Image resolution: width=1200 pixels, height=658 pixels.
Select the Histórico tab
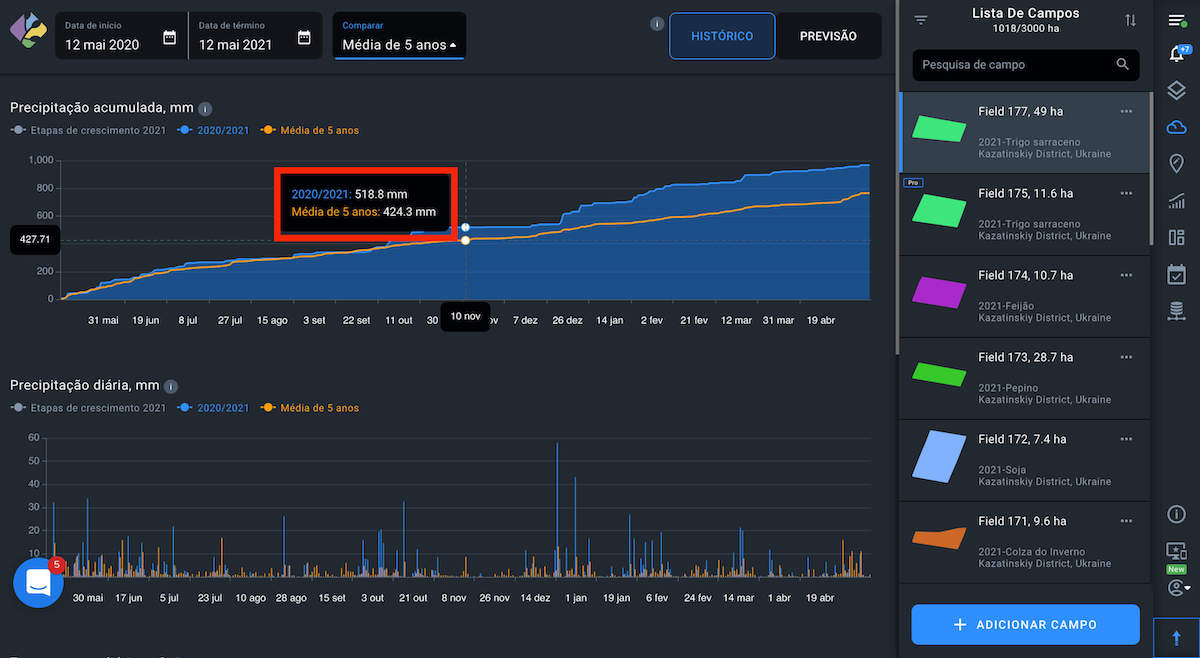[x=722, y=36]
